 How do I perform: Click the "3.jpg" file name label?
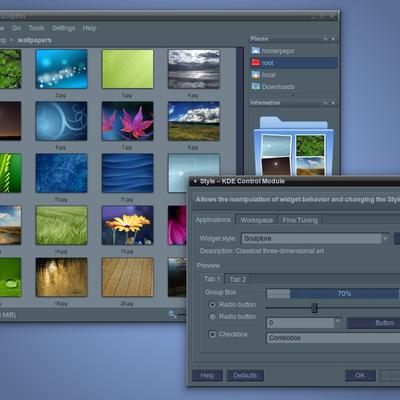click(127, 96)
